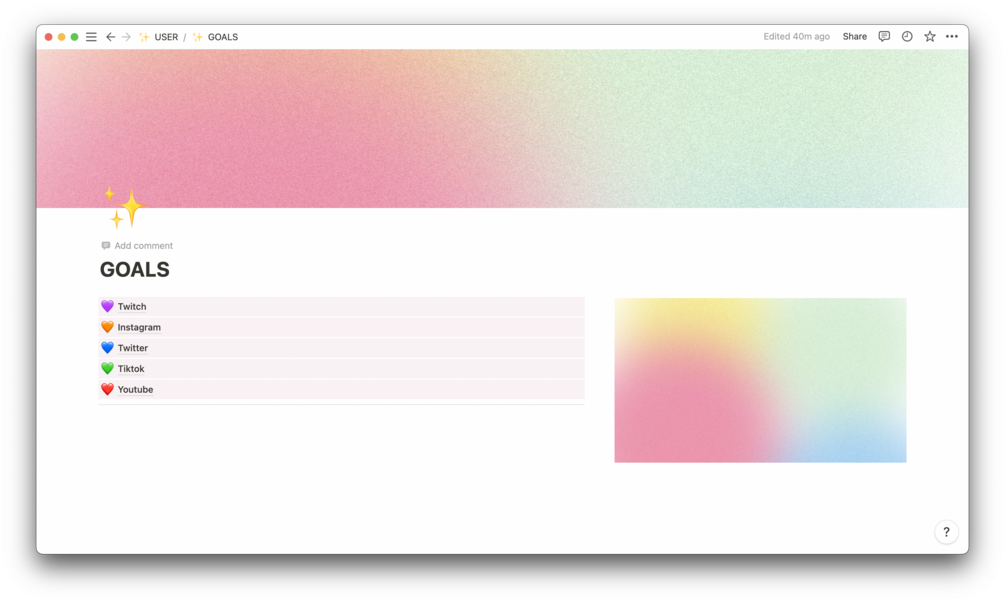Open the Tiktok page link

(x=131, y=369)
